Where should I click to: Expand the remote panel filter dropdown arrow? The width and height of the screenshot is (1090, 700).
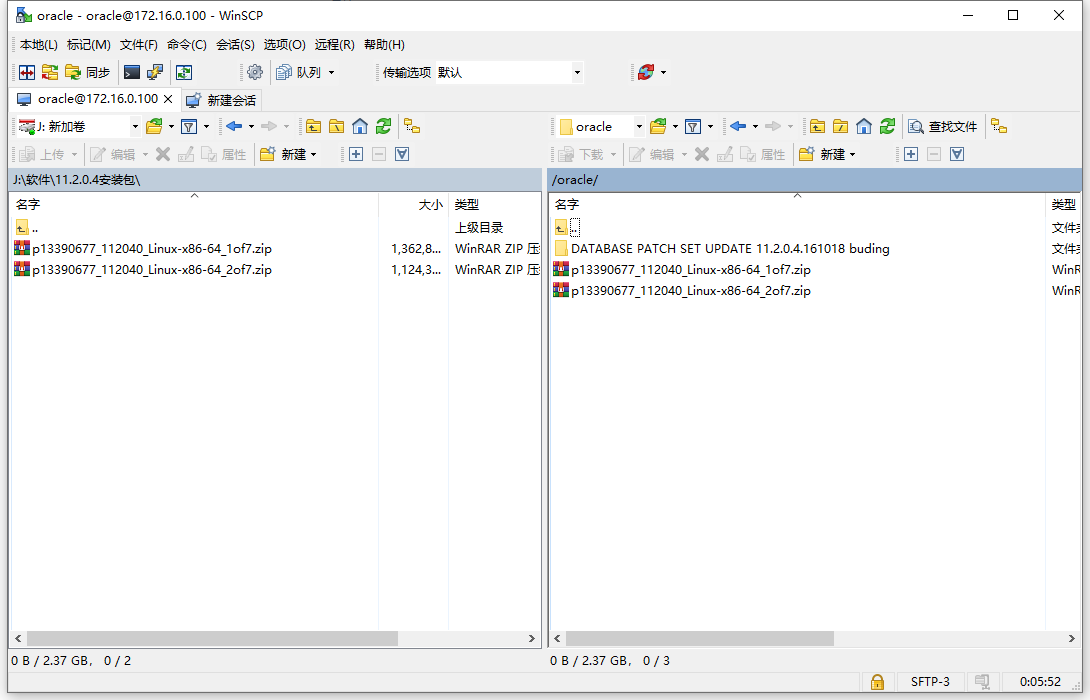(710, 127)
